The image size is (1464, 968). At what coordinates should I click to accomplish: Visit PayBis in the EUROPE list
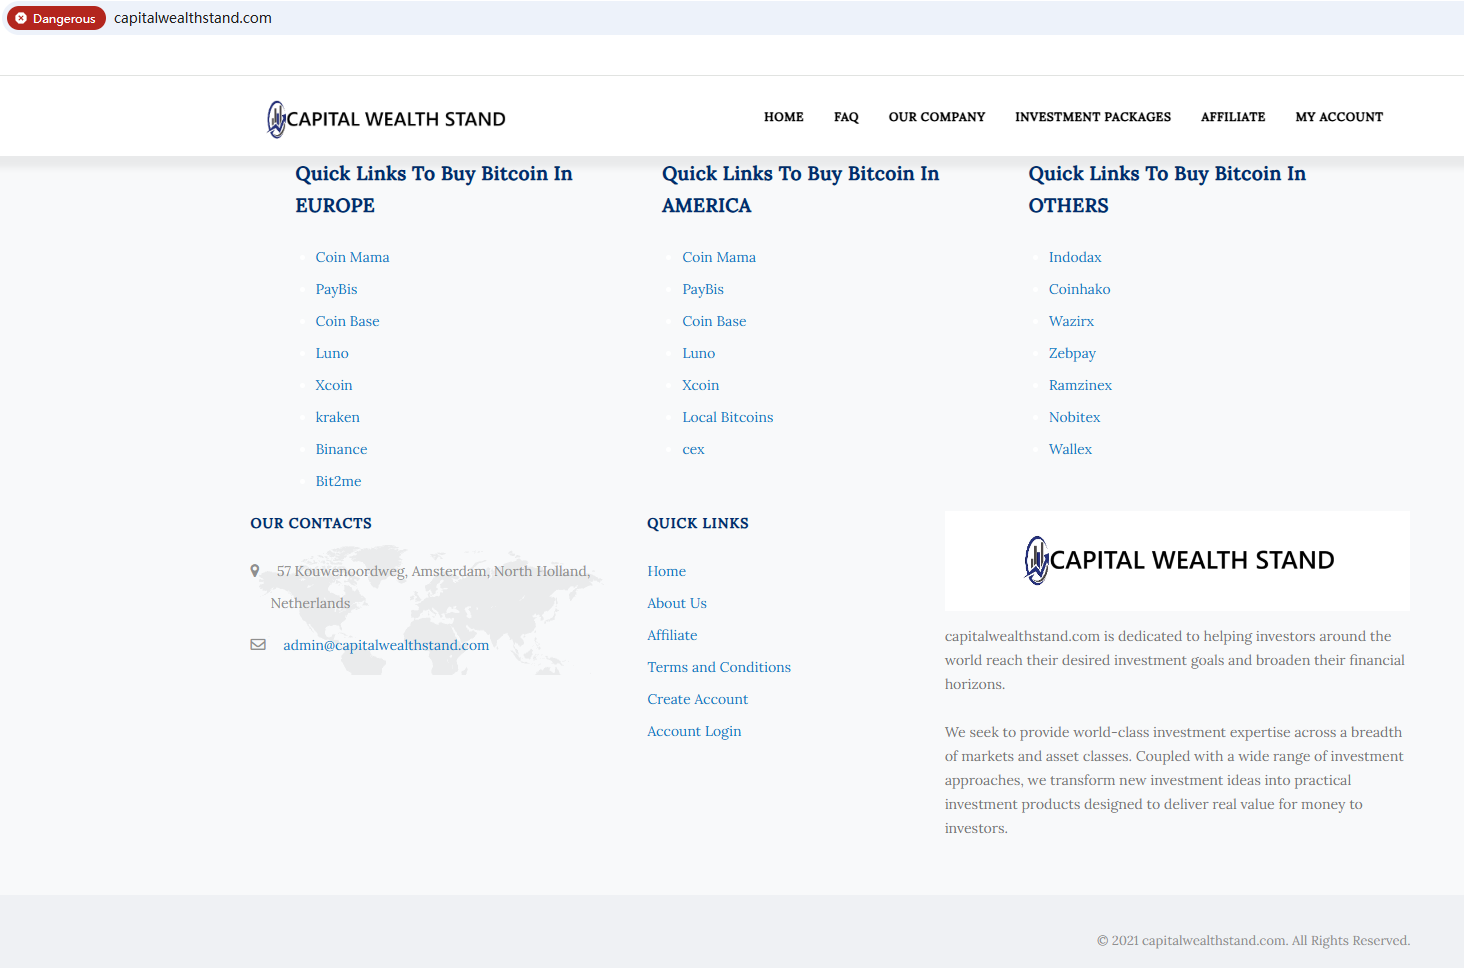[x=337, y=289]
